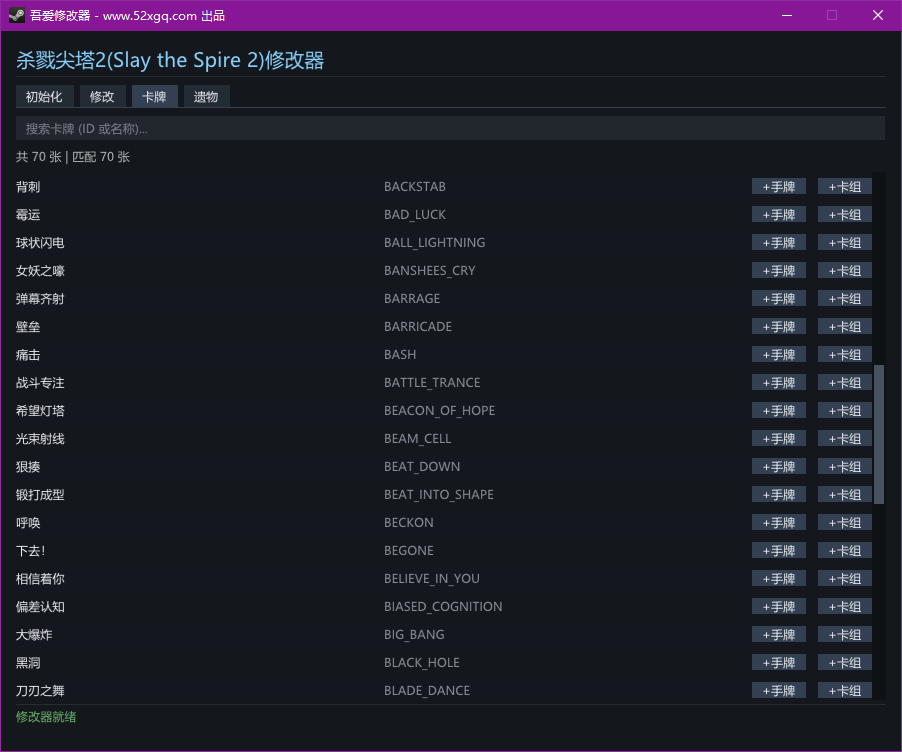
Task: Switch to the 初始化 tab
Action: 44,96
